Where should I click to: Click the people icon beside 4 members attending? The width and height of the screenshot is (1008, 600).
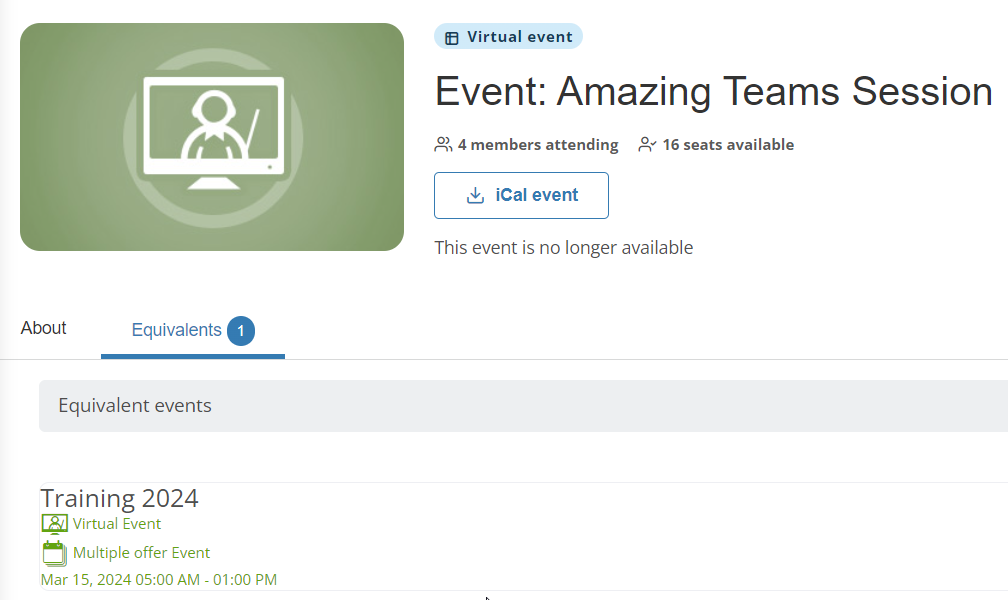[x=442, y=144]
